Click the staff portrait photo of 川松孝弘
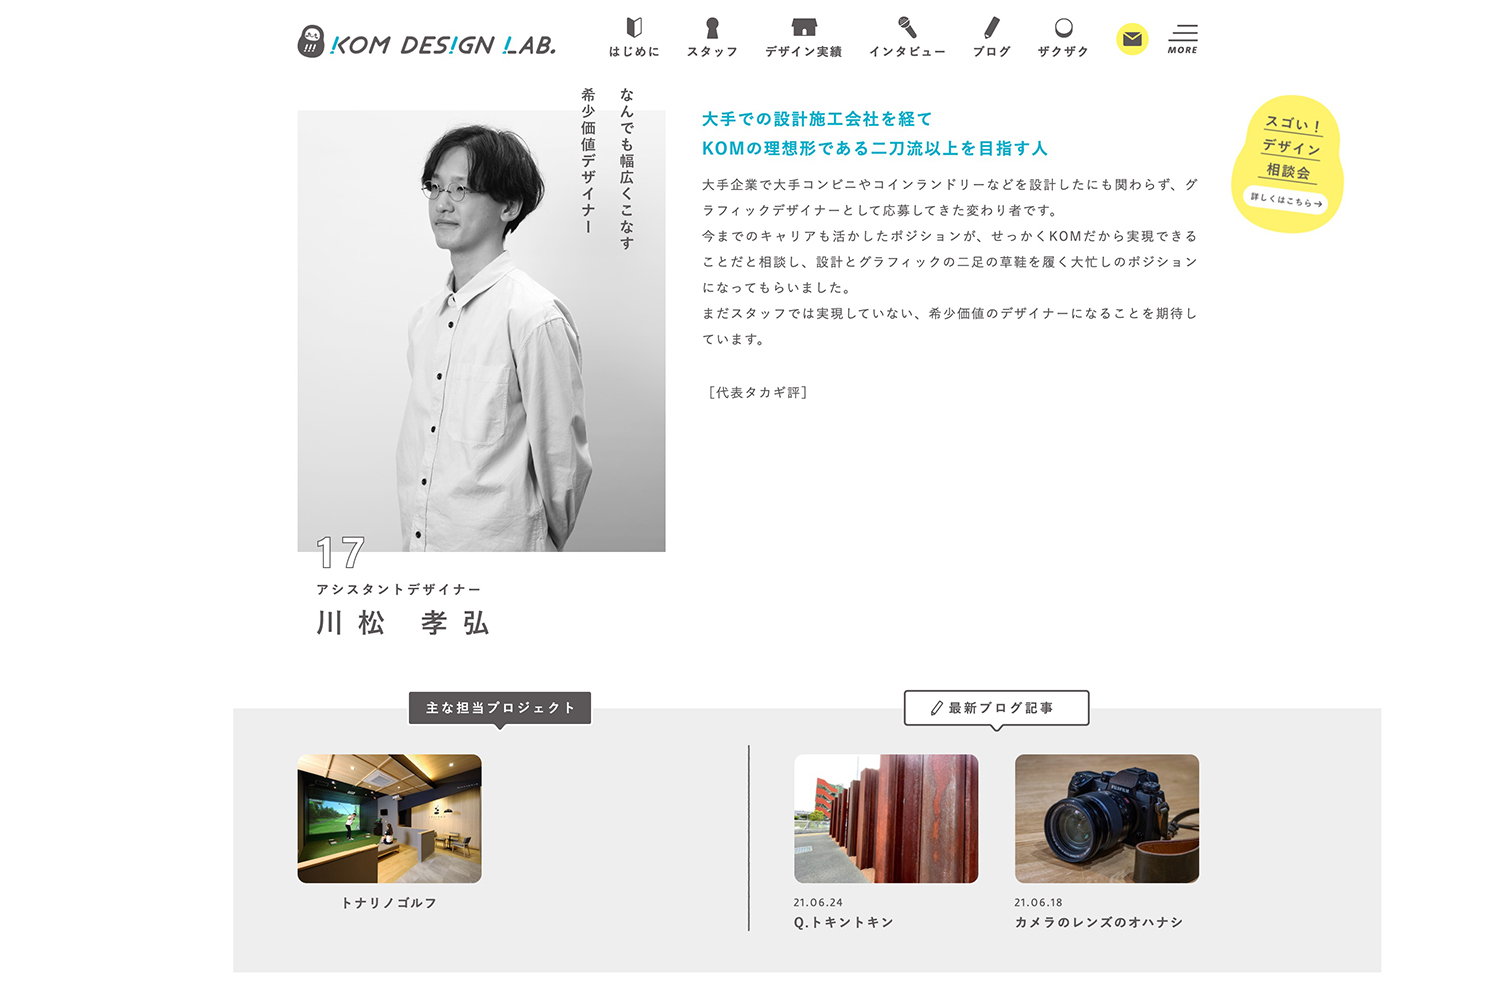 pyautogui.click(x=481, y=330)
